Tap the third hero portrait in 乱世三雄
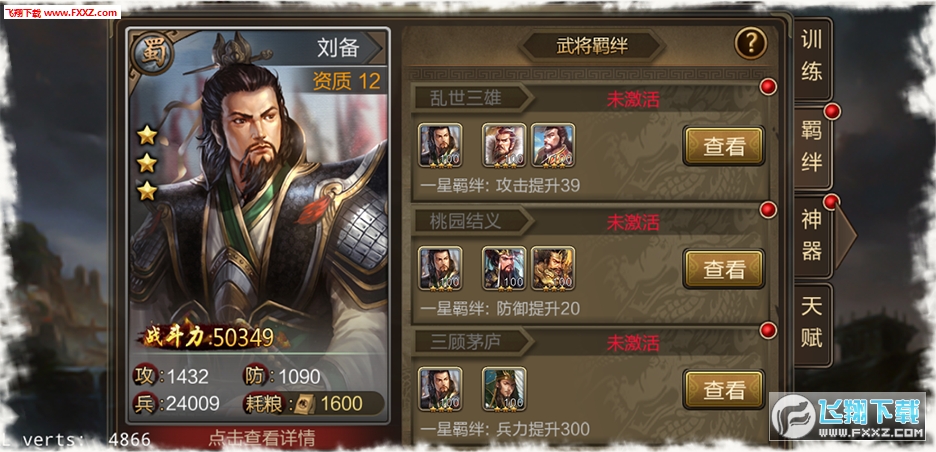The width and height of the screenshot is (936, 452). click(x=553, y=144)
